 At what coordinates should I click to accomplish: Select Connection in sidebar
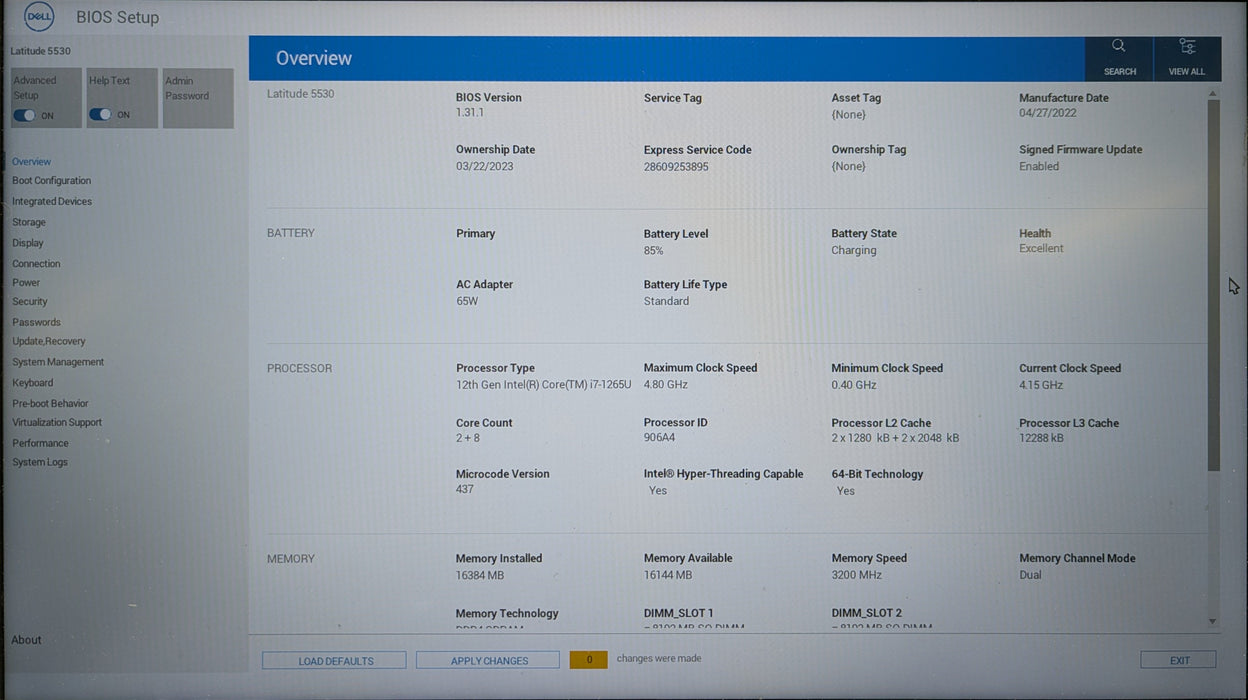click(x=36, y=264)
